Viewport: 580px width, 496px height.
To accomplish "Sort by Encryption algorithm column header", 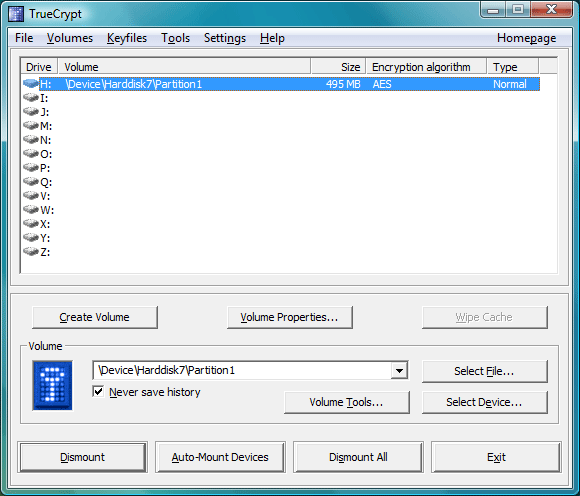I will point(426,67).
